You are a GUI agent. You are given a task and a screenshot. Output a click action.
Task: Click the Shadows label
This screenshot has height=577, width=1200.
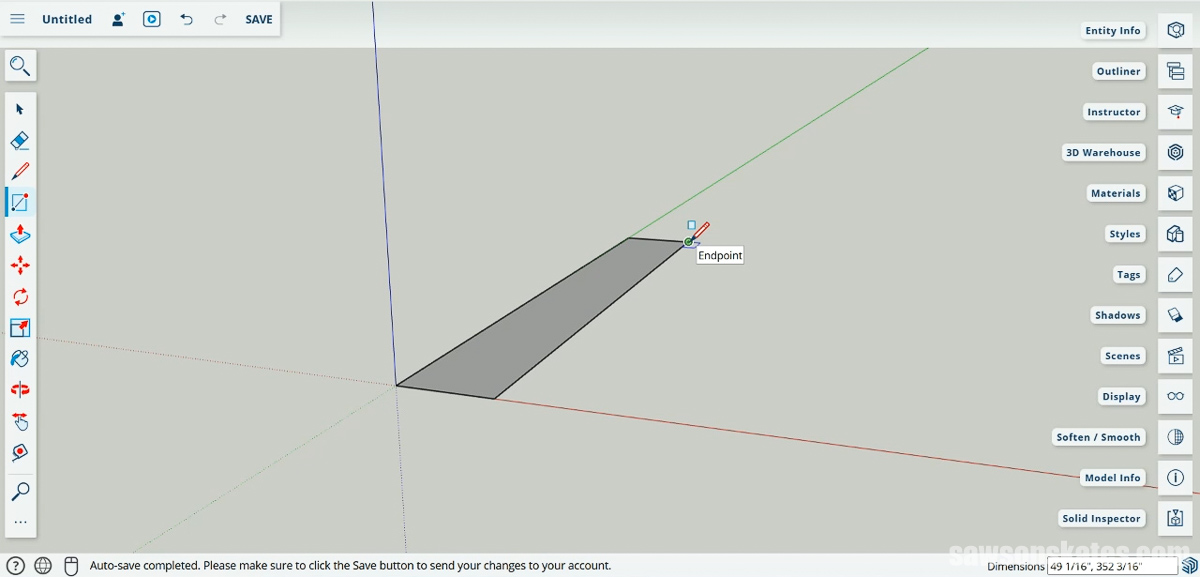1118,315
